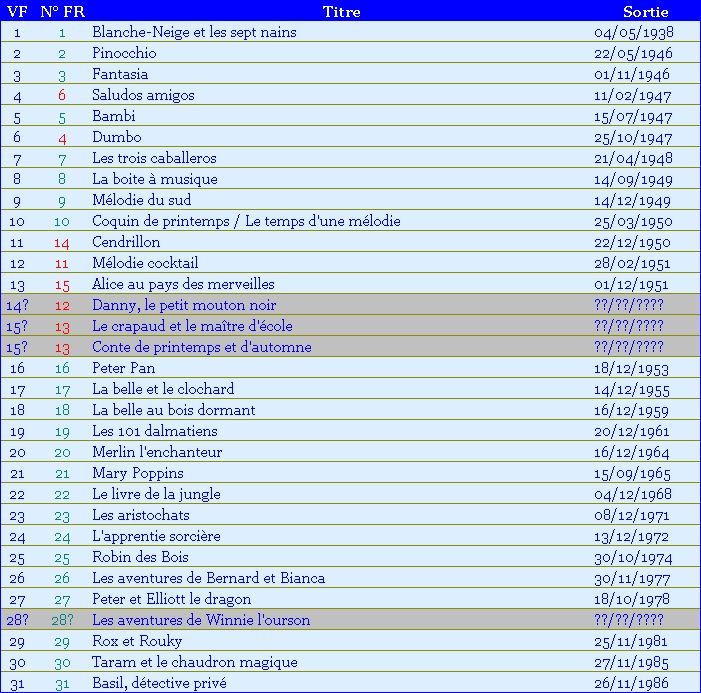Click release date '26/11/1986'
The image size is (701, 693).
631,684
